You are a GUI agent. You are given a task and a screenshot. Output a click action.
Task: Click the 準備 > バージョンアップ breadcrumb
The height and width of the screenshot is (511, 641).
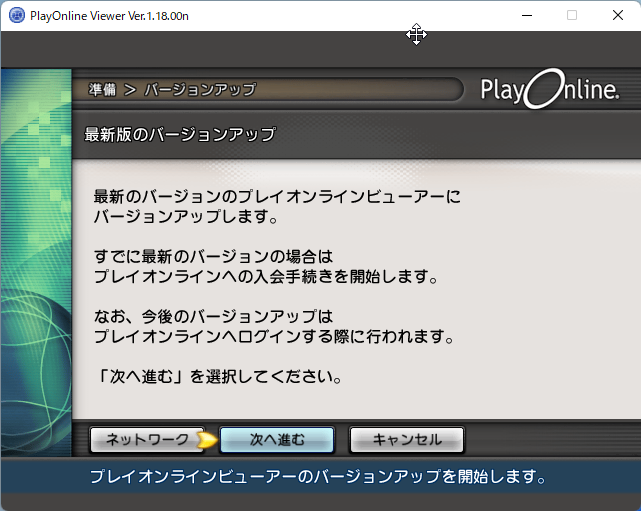point(172,90)
